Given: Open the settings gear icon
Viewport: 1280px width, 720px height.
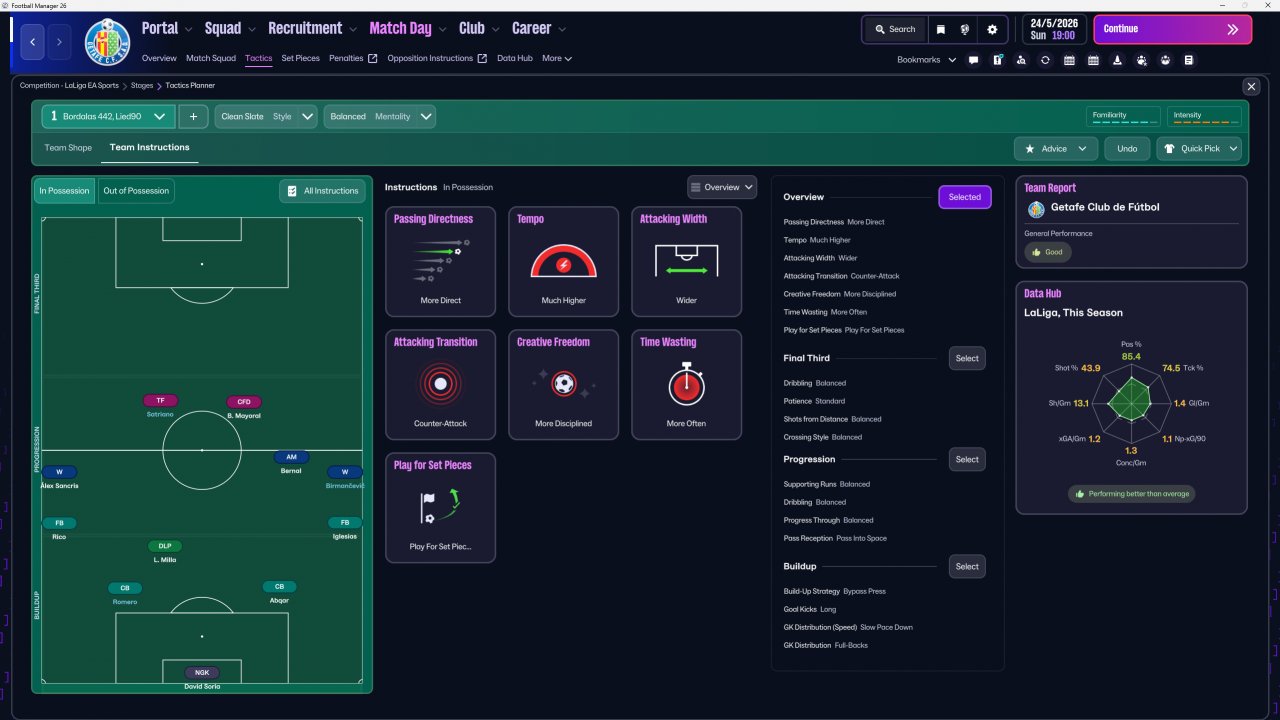Looking at the screenshot, I should (x=992, y=29).
